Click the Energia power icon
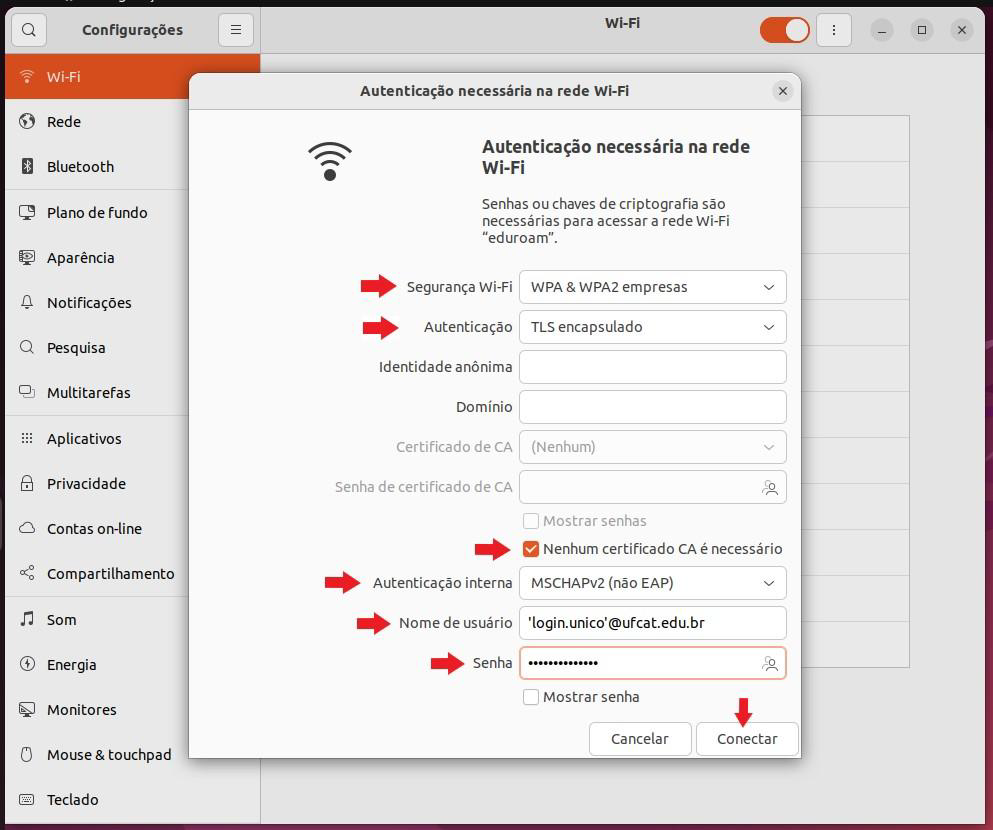The width and height of the screenshot is (993, 830). click(27, 664)
